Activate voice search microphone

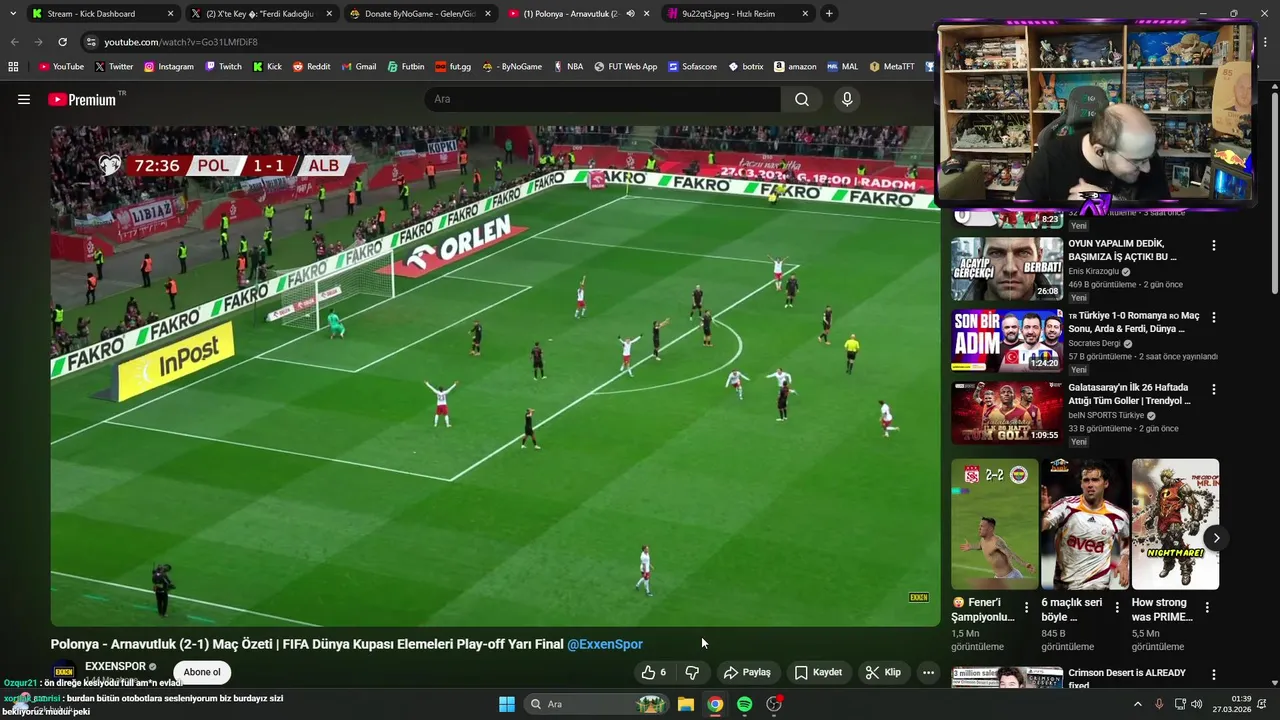847,99
